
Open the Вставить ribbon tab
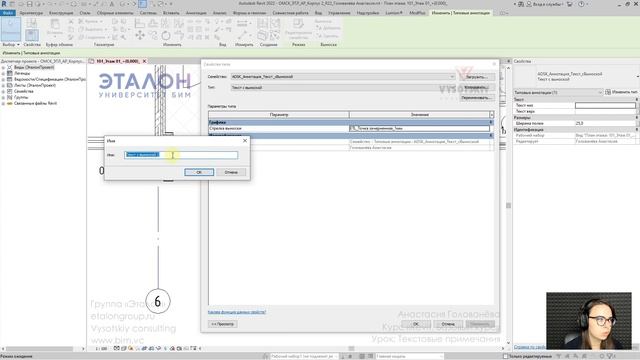[x=171, y=13]
